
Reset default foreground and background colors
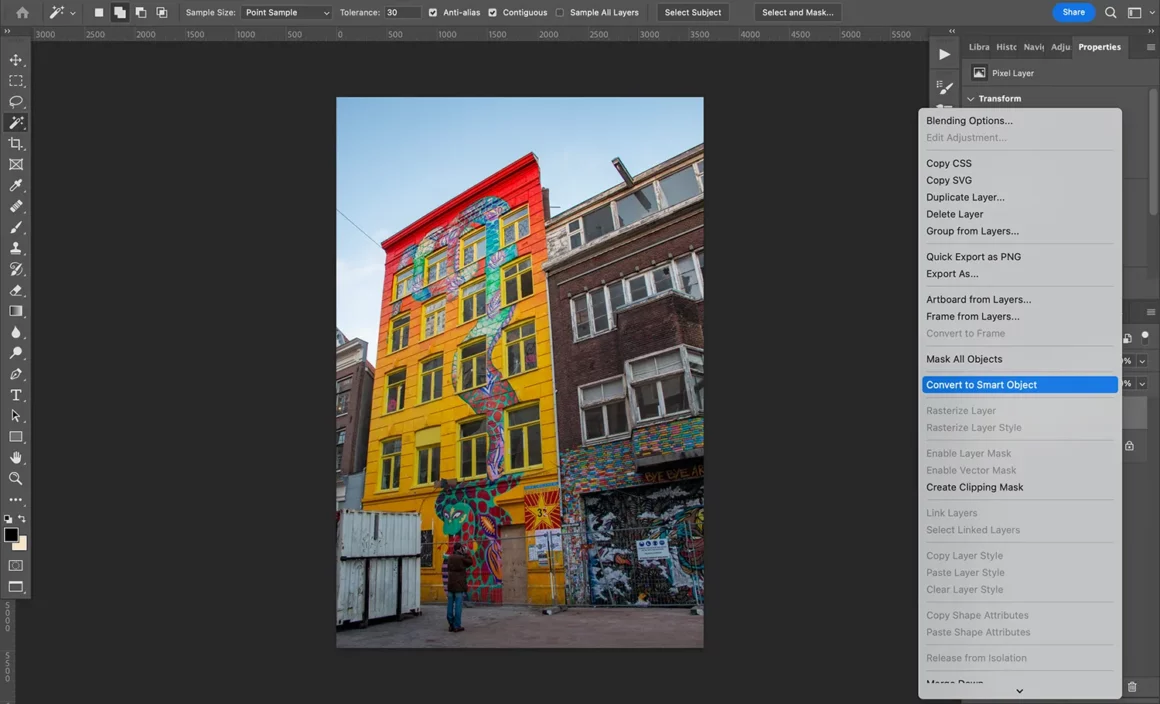click(8, 519)
